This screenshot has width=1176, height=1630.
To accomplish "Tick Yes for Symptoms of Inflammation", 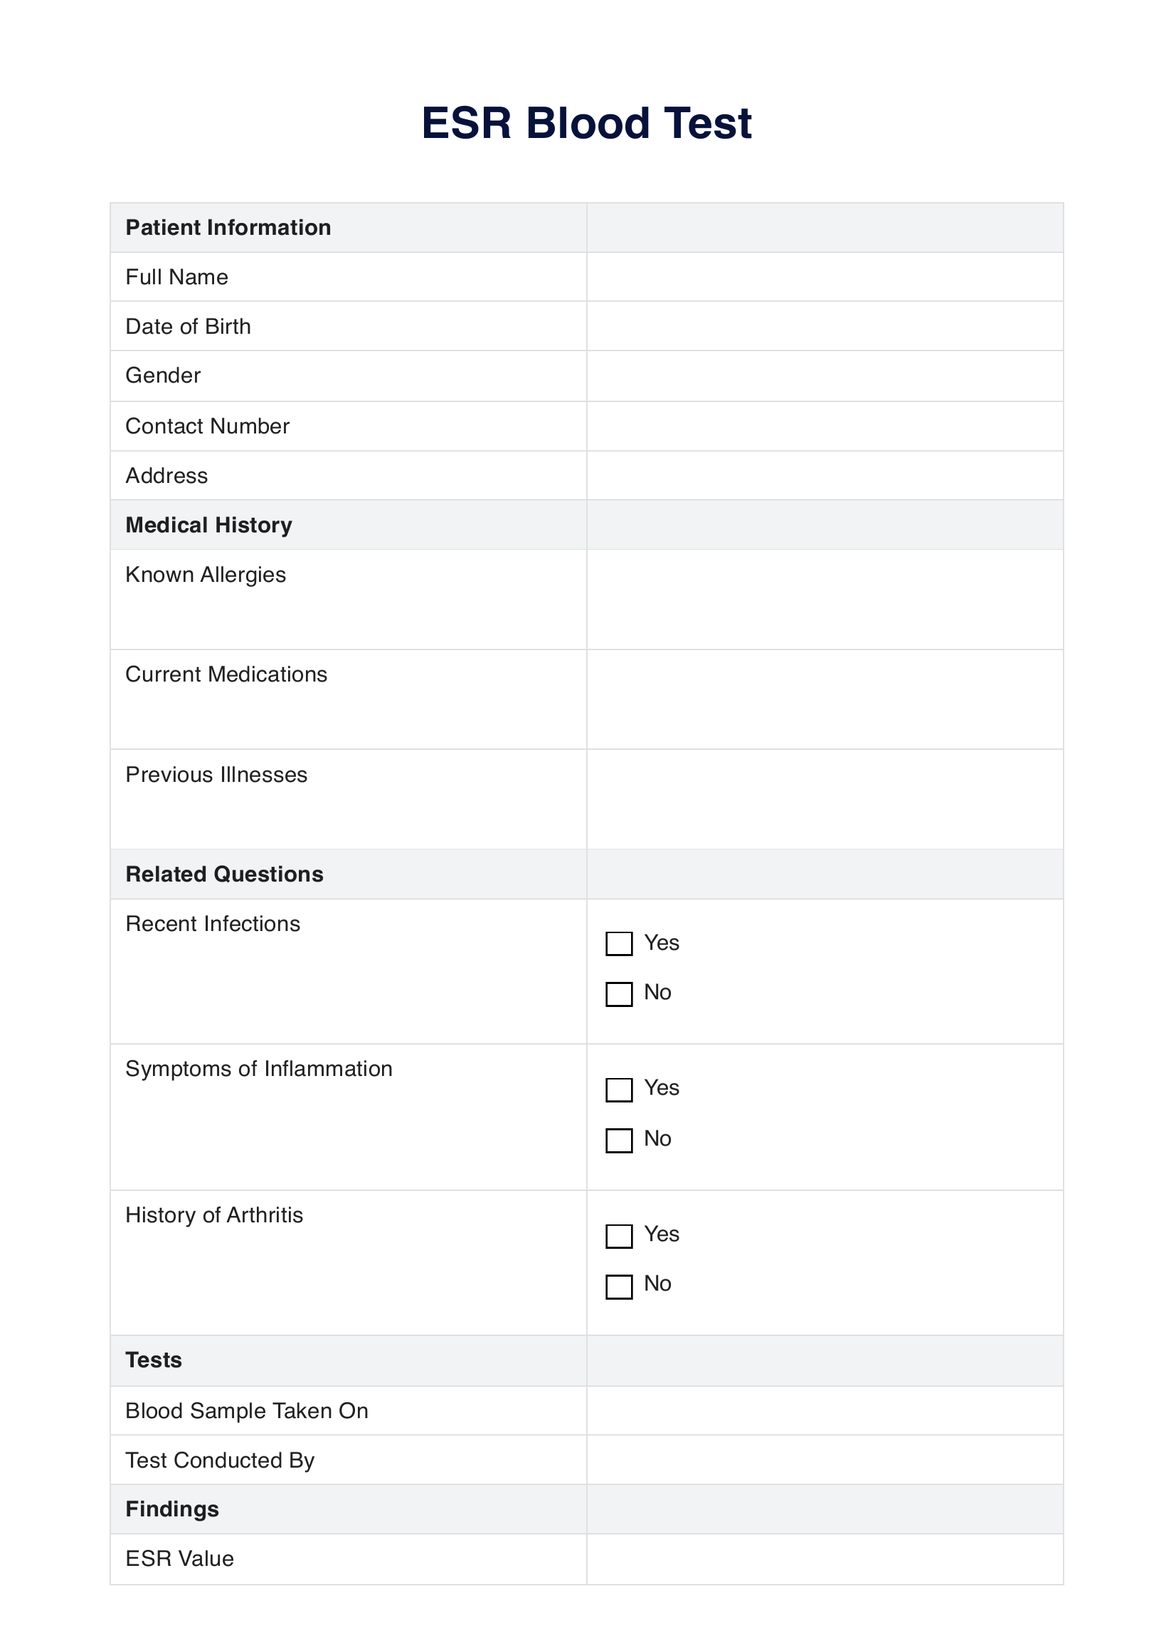I will (620, 1089).
